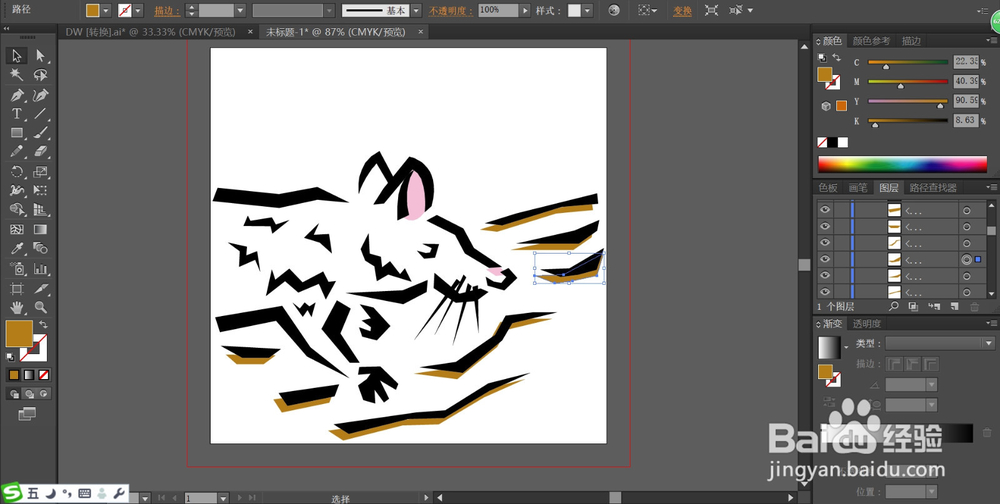This screenshot has width=1000, height=504.
Task: Switch to the 色板 swatches tab
Action: pyautogui.click(x=828, y=188)
